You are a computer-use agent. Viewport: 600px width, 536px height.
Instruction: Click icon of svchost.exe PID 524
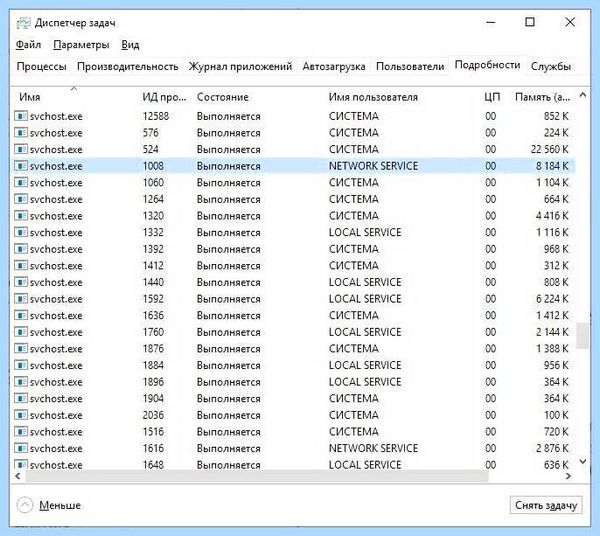point(21,149)
